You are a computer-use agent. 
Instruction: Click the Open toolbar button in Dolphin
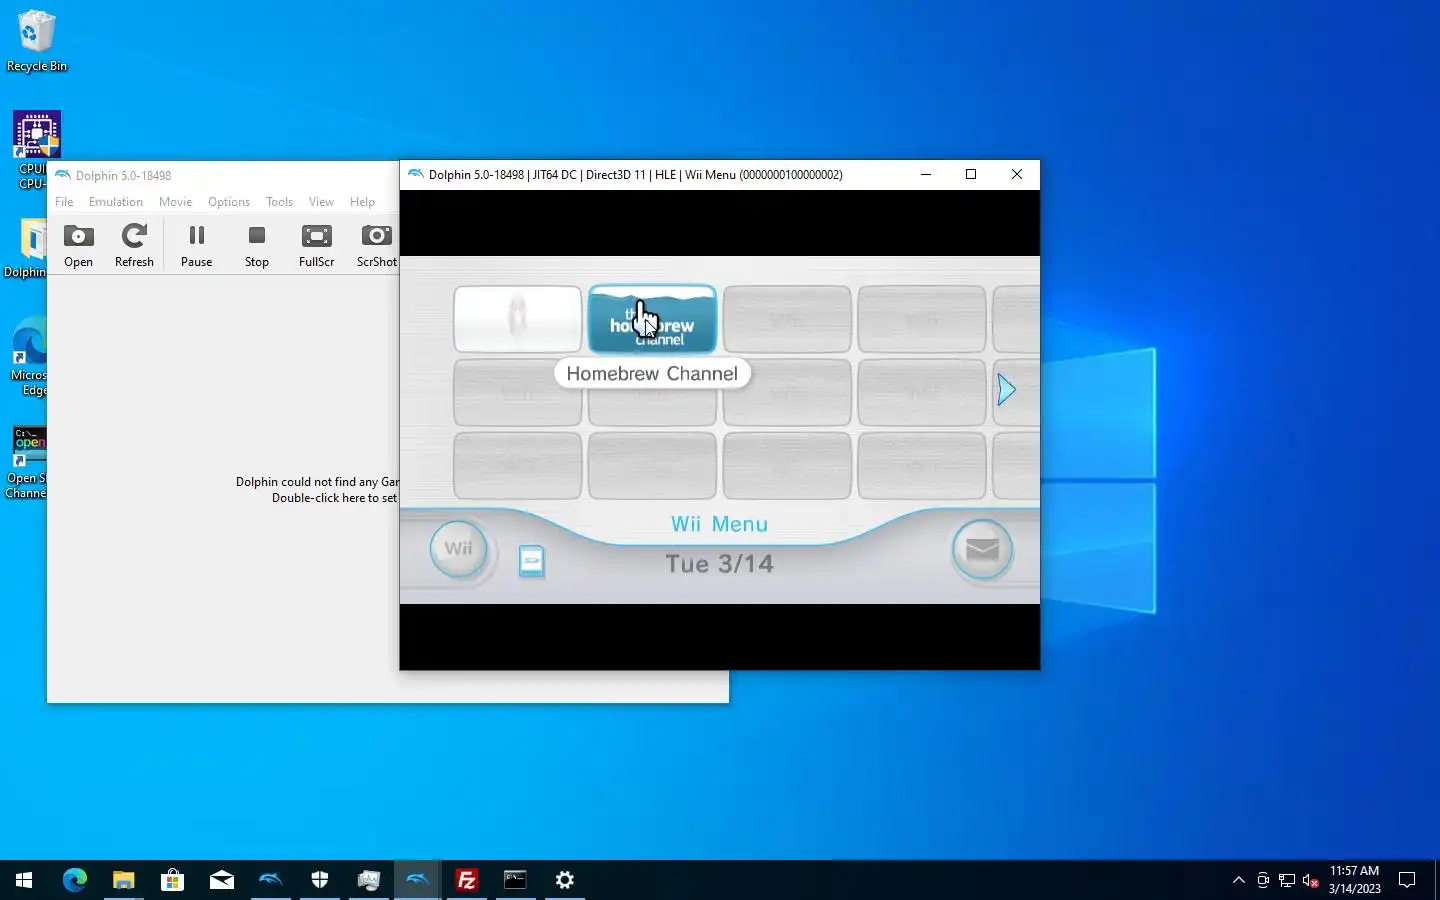[x=78, y=246]
